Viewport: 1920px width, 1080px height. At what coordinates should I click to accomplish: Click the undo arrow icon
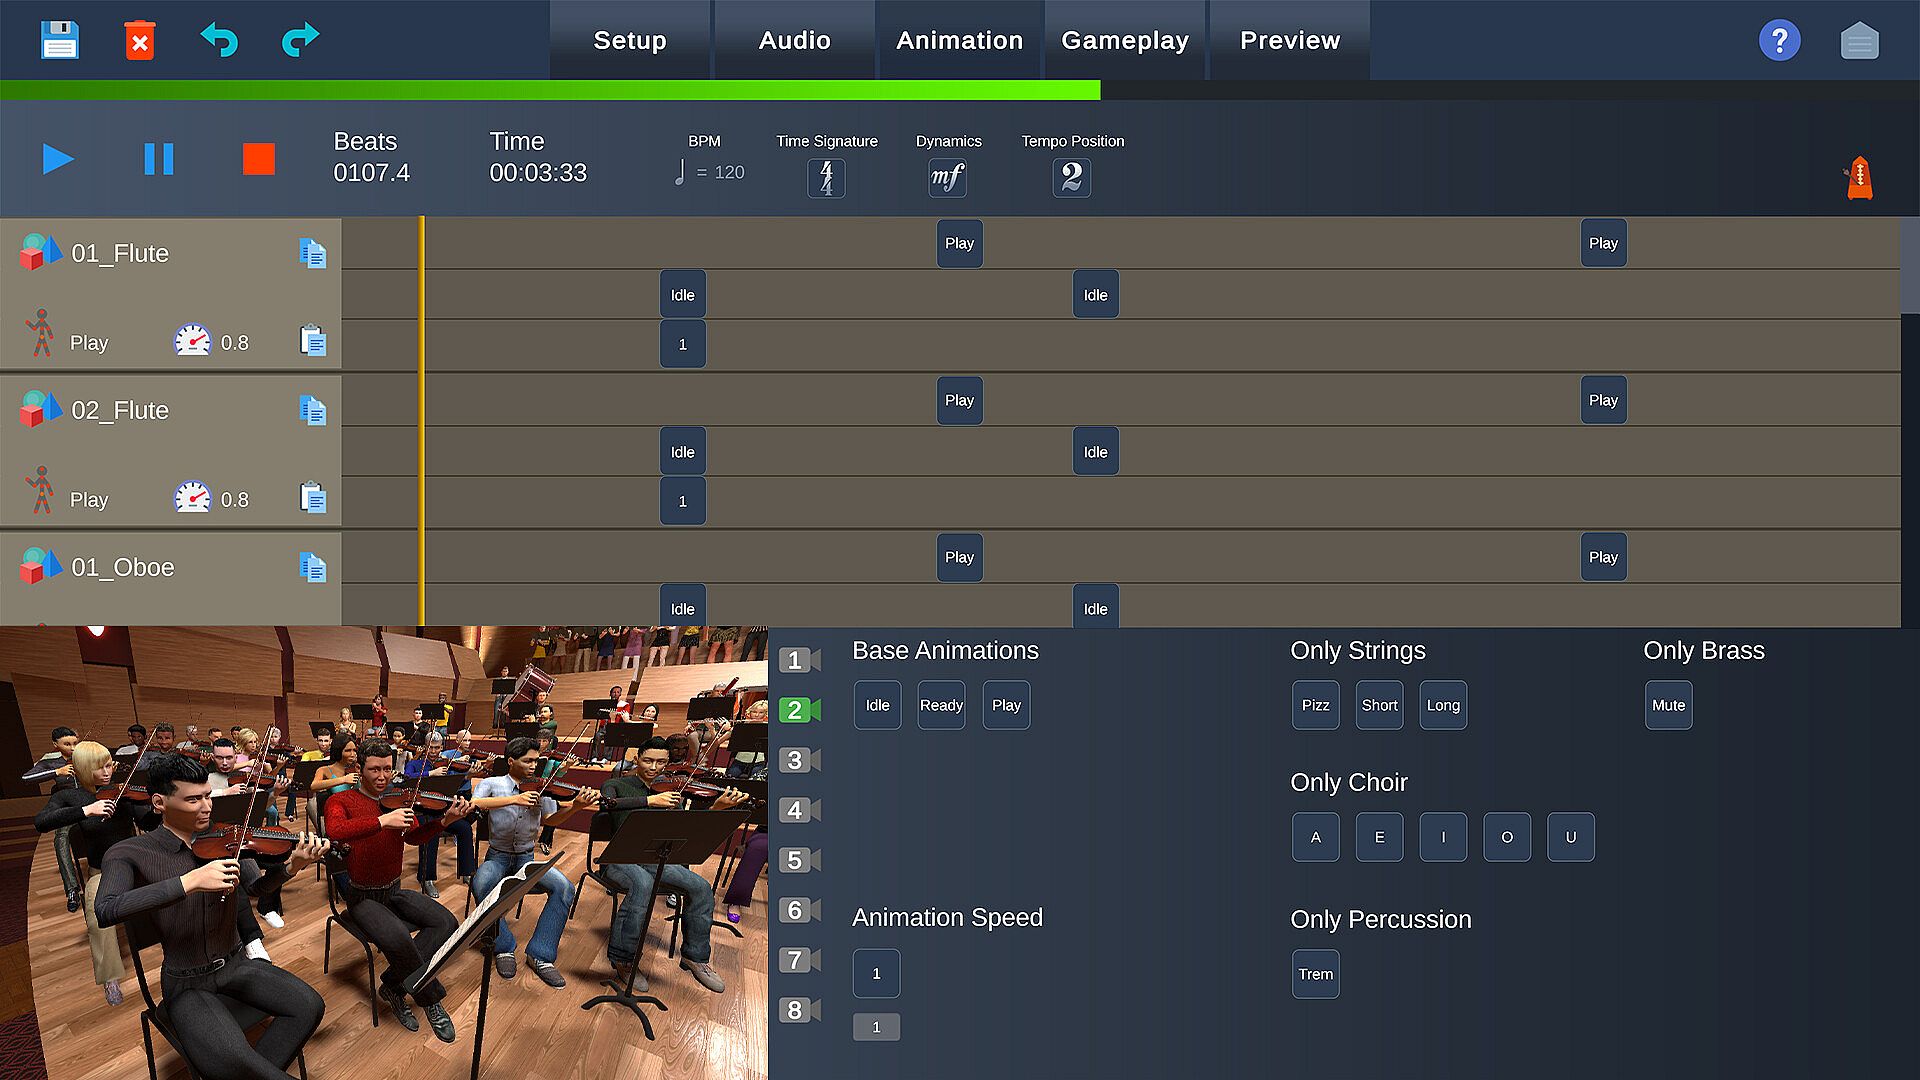coord(219,40)
